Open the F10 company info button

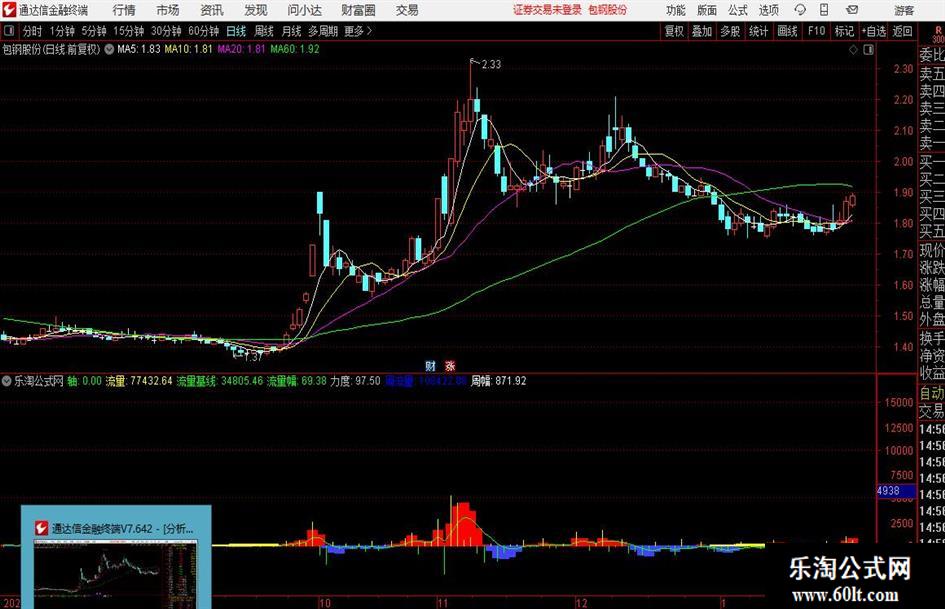[x=816, y=31]
